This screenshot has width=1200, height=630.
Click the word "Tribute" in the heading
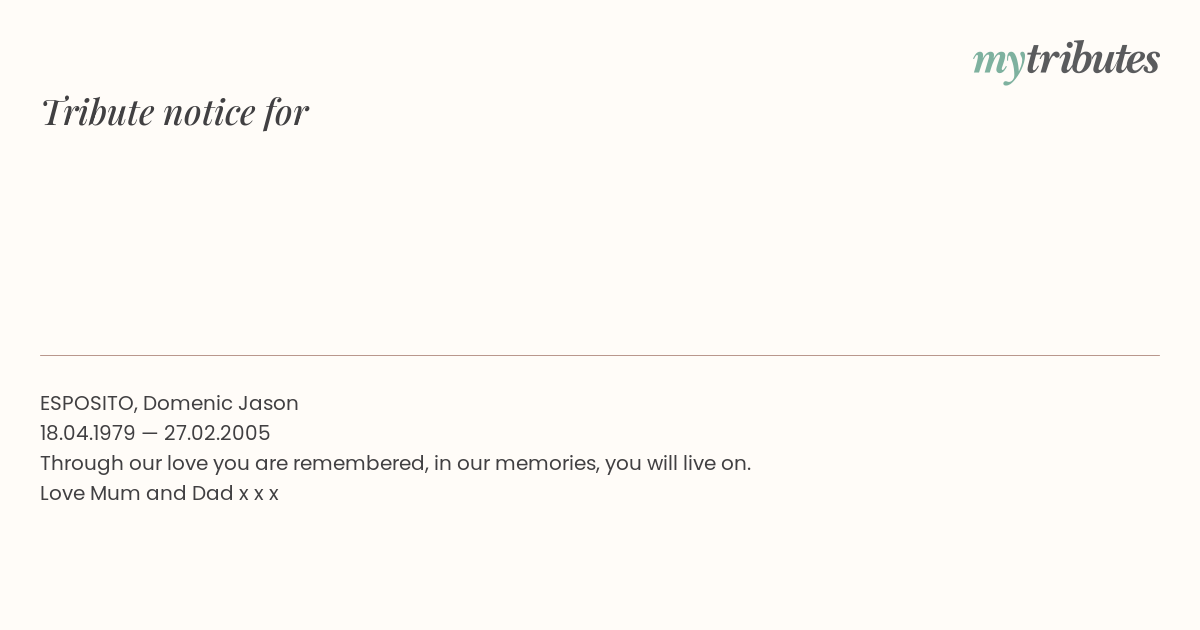tap(97, 112)
